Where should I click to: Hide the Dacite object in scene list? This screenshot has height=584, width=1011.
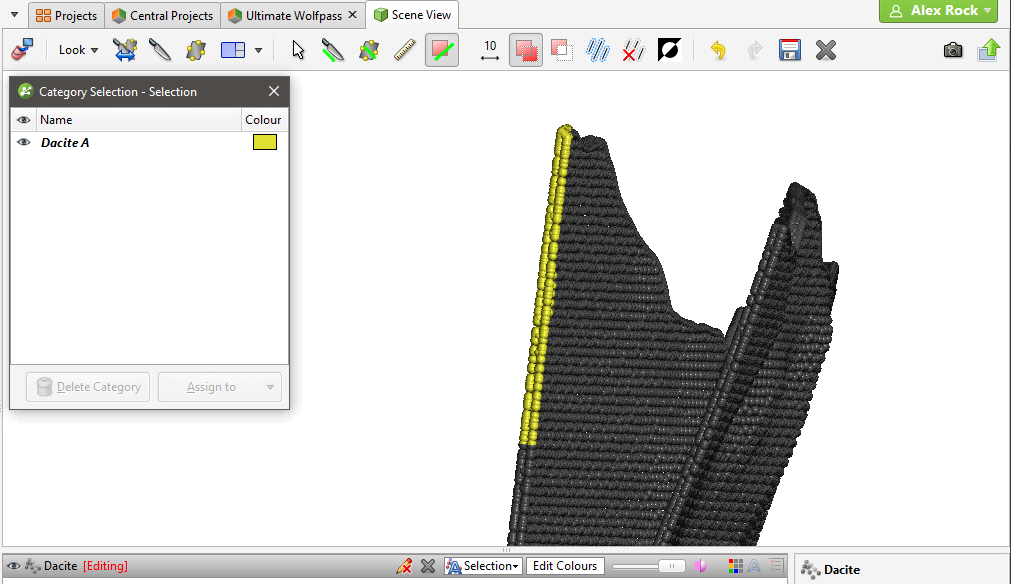[x=11, y=566]
